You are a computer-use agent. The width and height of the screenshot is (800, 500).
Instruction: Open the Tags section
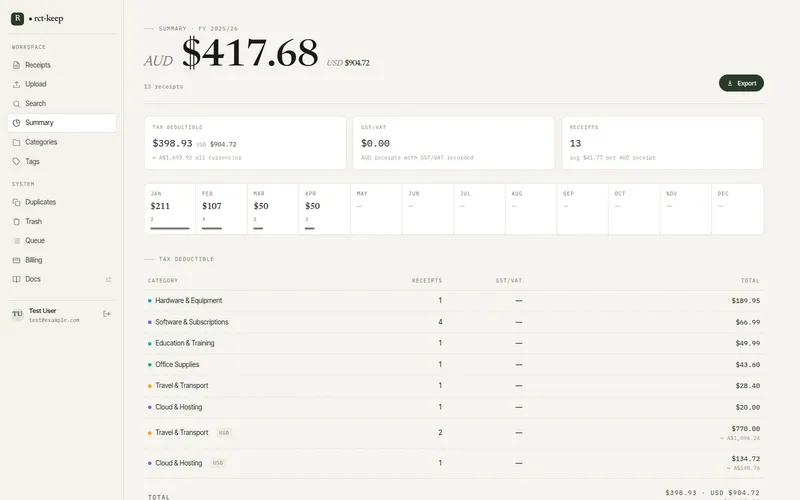pos(62,161)
